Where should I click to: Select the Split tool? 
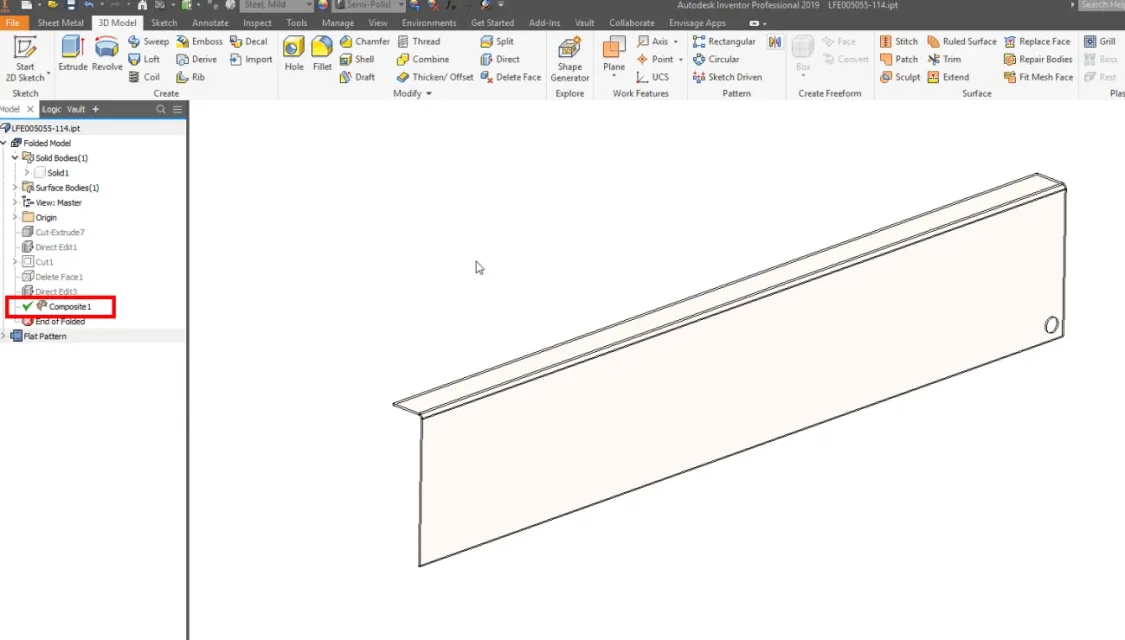click(x=497, y=42)
